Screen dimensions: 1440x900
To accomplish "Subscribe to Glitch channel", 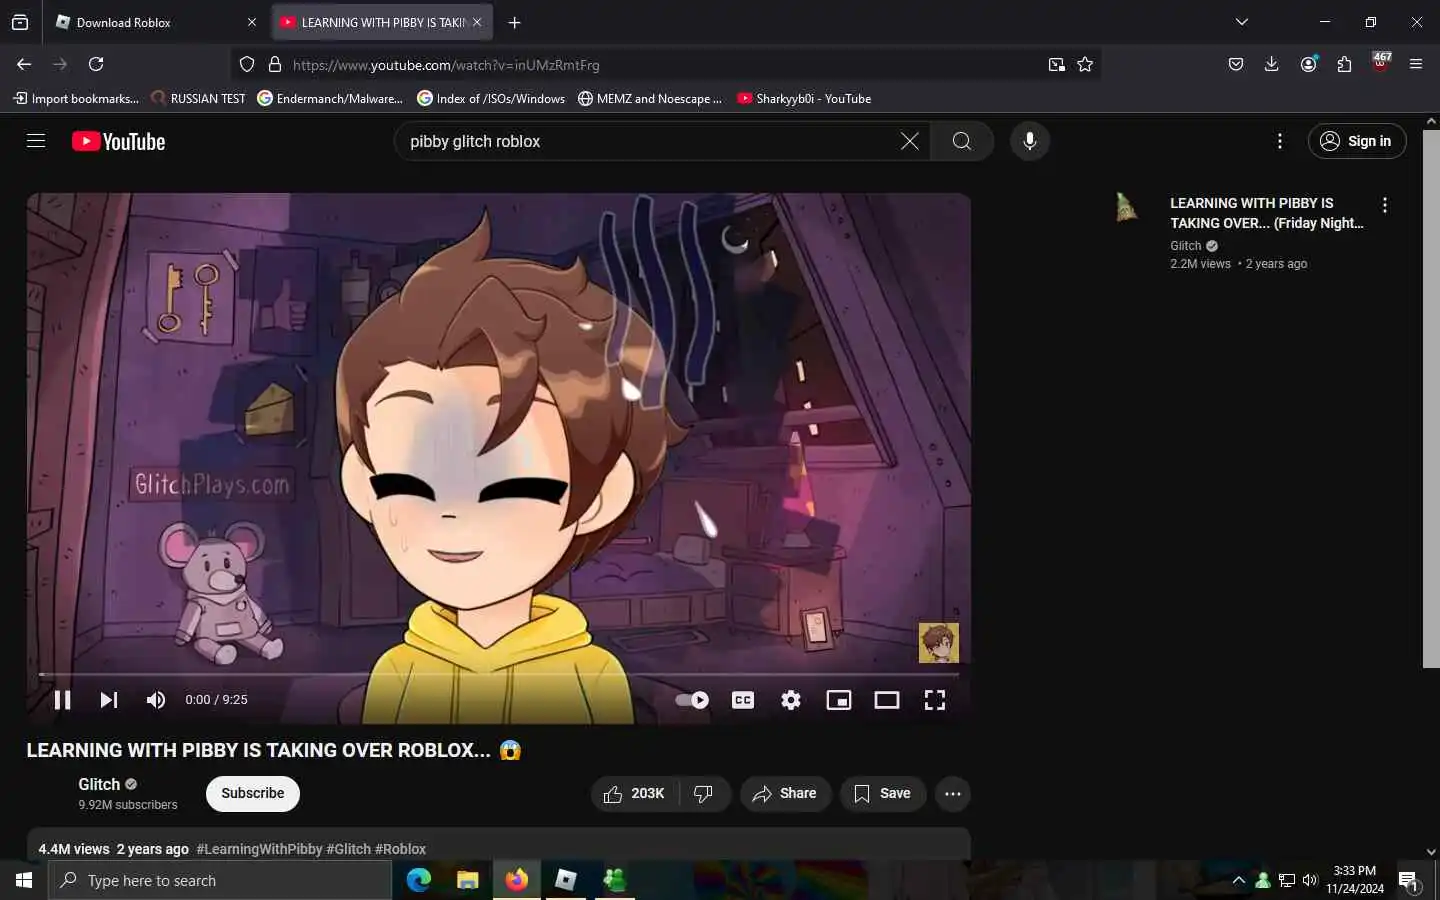I will tap(253, 793).
